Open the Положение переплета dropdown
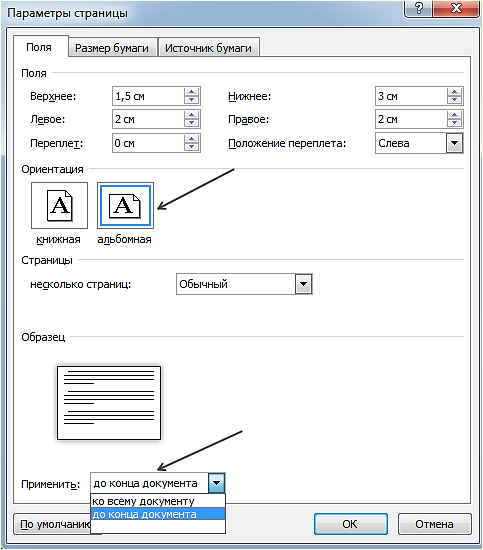483x550 pixels. (455, 143)
